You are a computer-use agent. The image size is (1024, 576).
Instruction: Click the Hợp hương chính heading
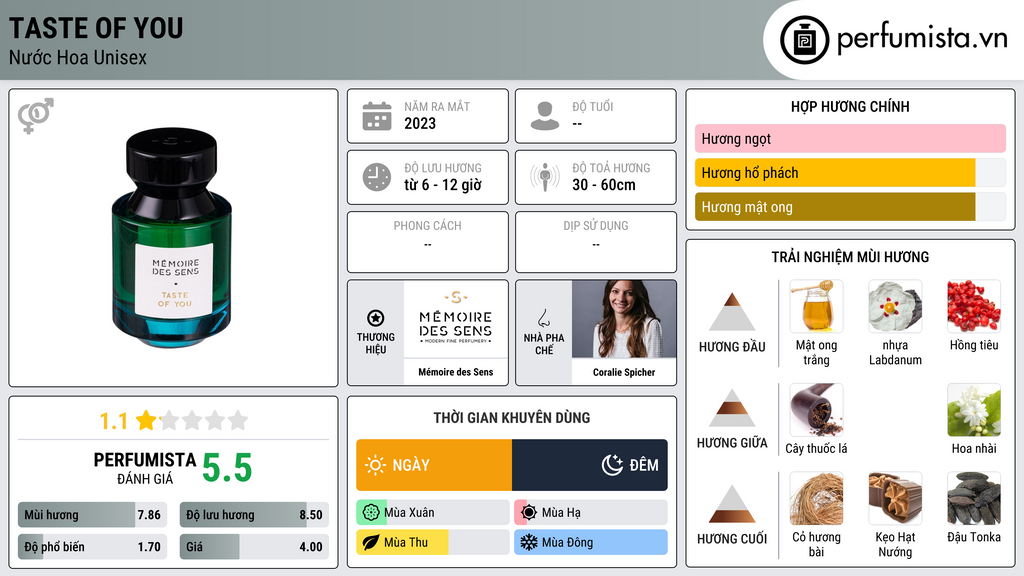point(850,106)
